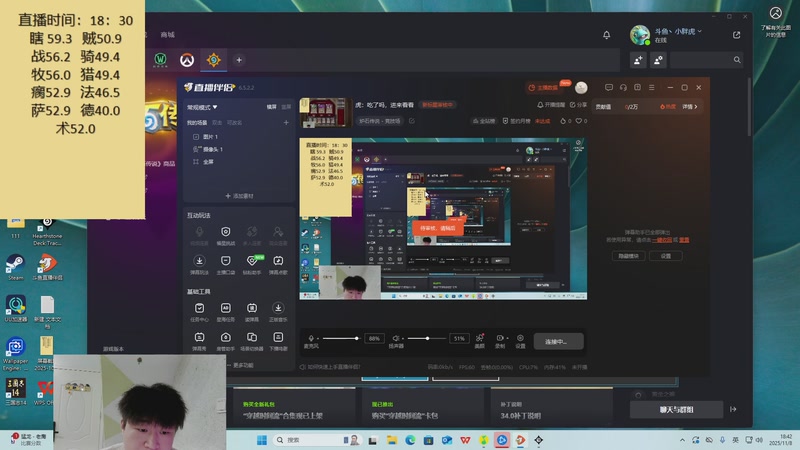This screenshot has width=800, height=450.
Task: Open Microsoft Edge from the taskbar
Action: click(410, 440)
